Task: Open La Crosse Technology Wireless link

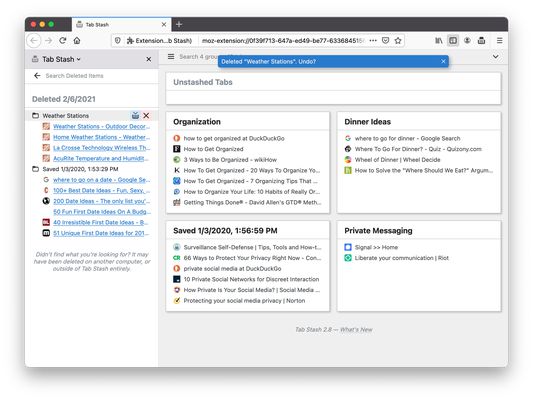Action: [101, 147]
